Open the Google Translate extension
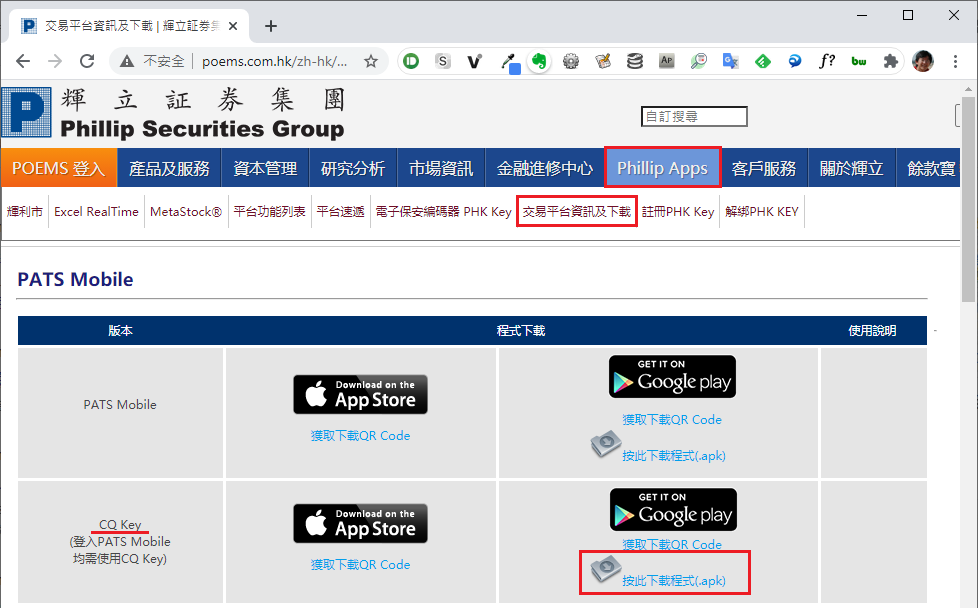 point(730,61)
